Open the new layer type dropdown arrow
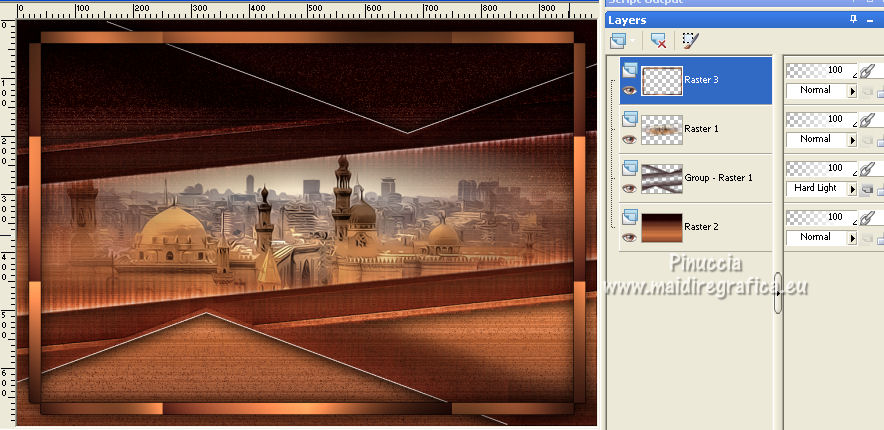 pos(633,41)
